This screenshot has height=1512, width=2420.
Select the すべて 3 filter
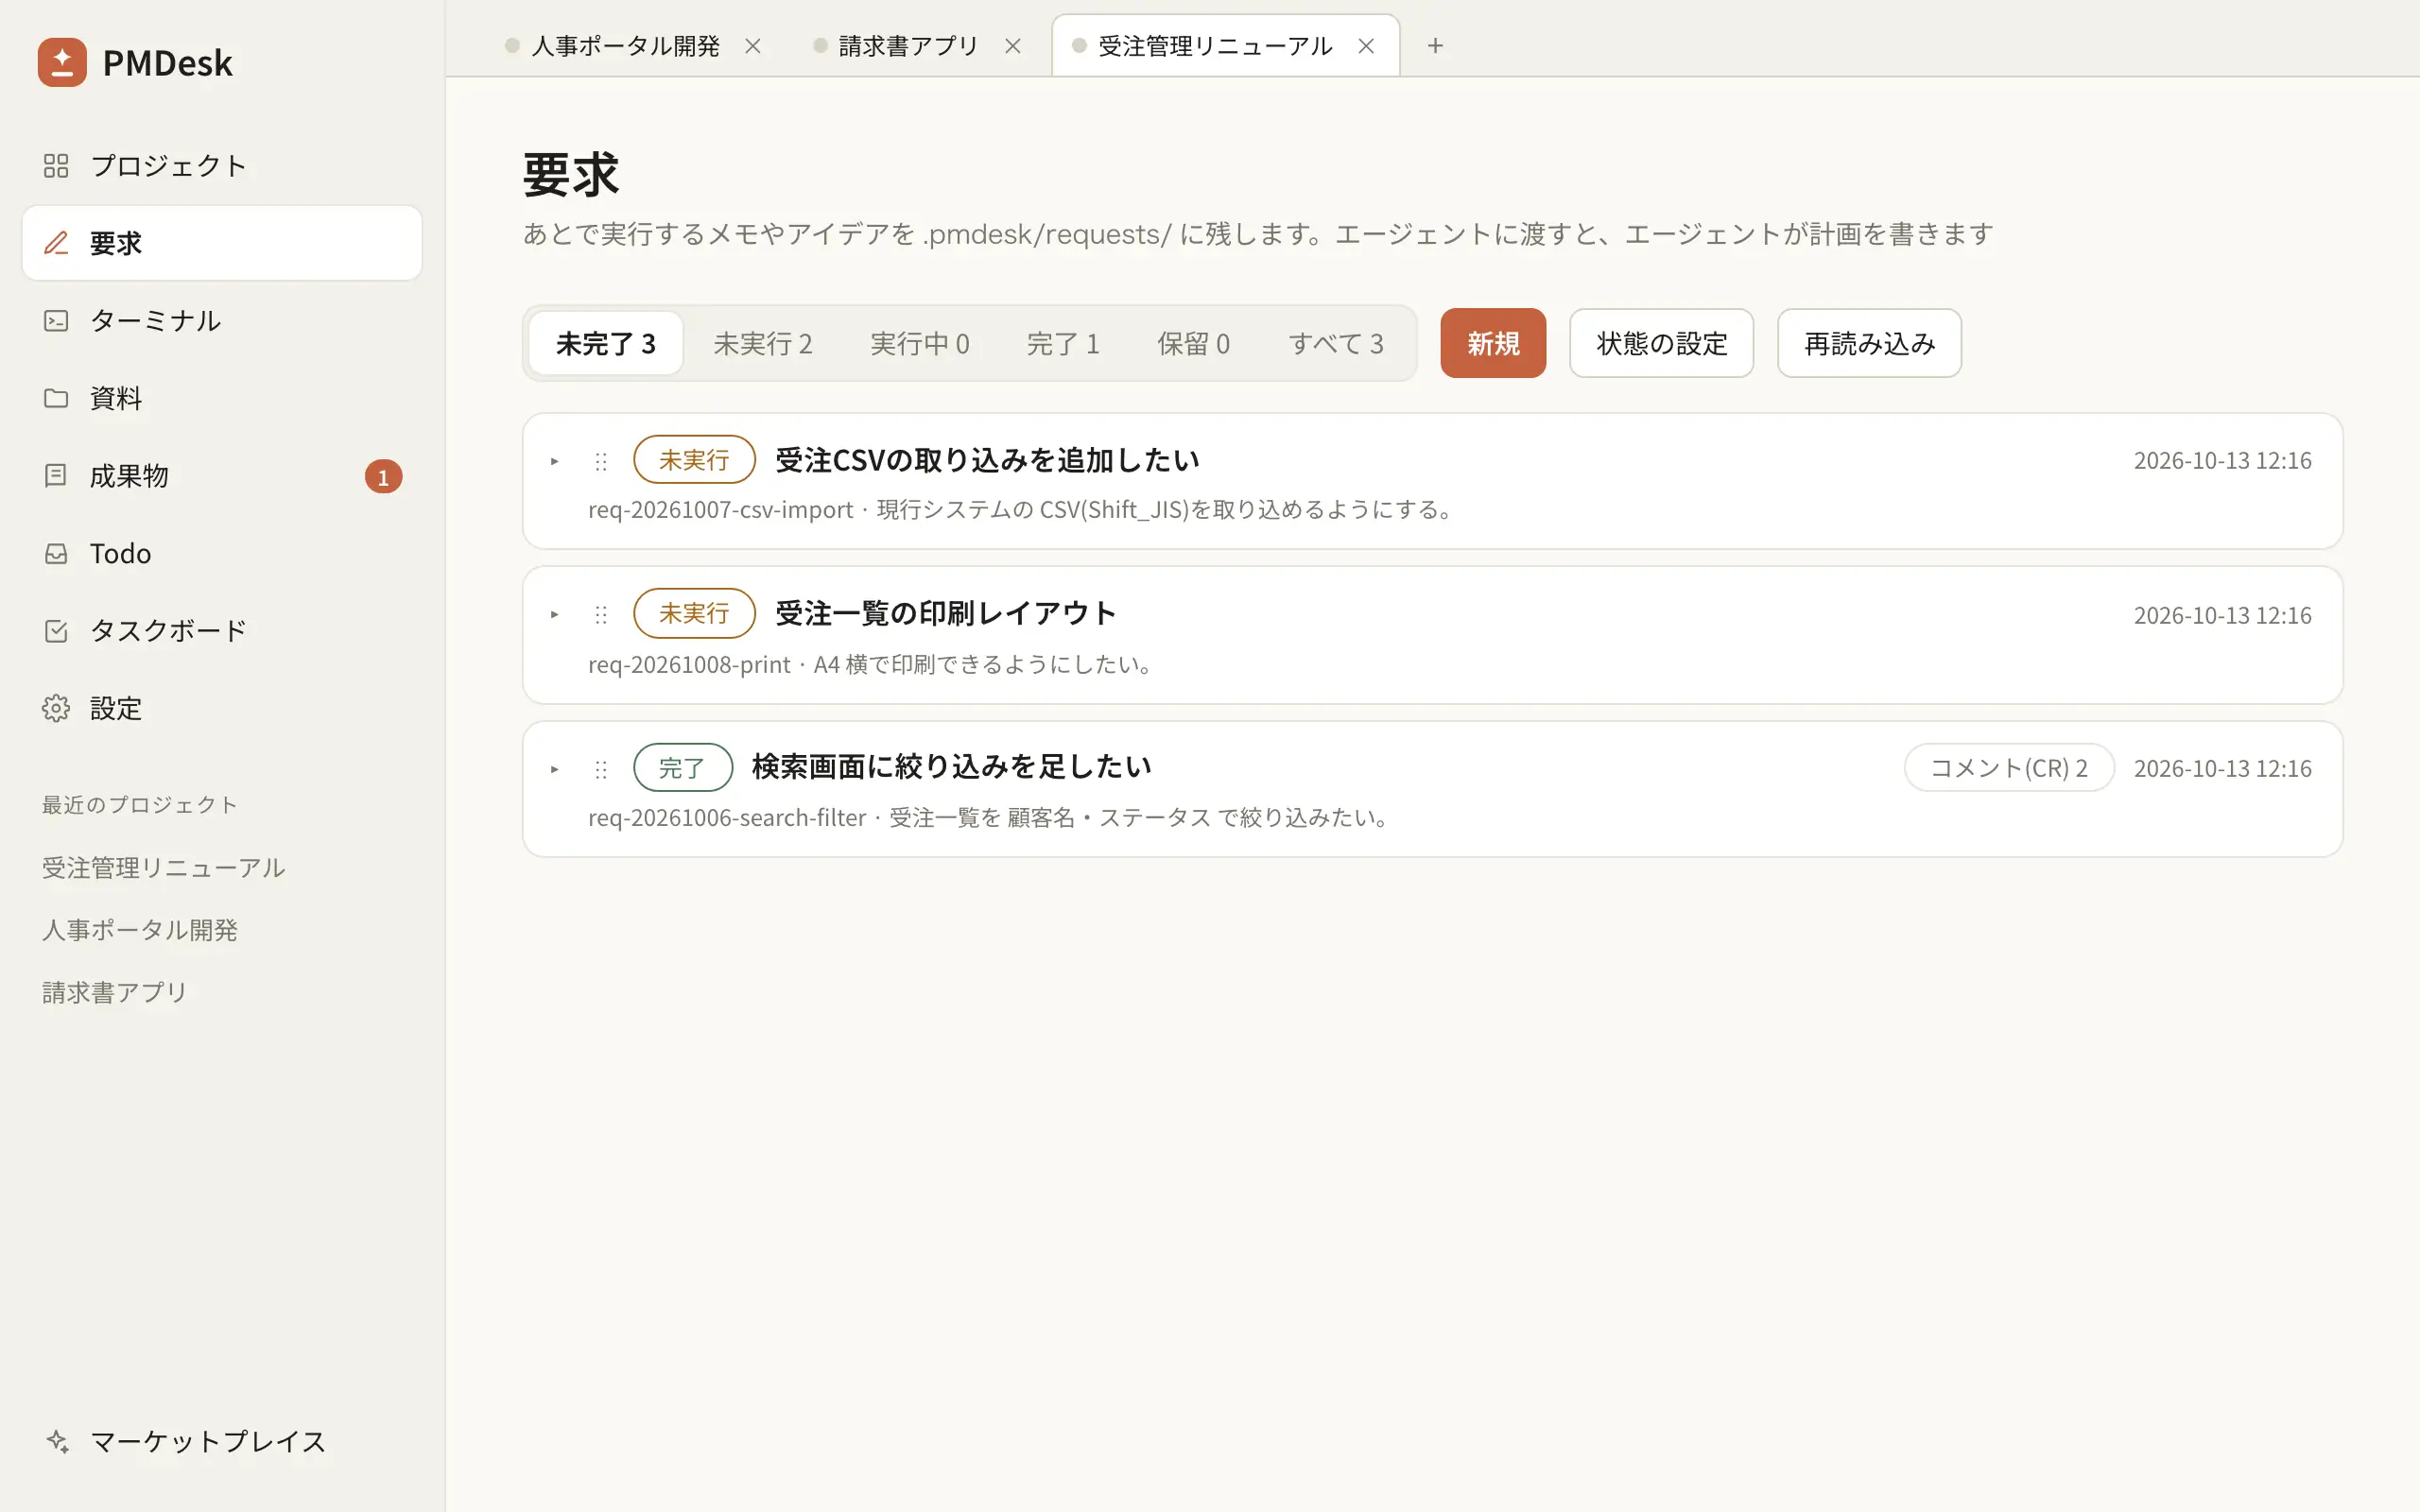pyautogui.click(x=1336, y=343)
